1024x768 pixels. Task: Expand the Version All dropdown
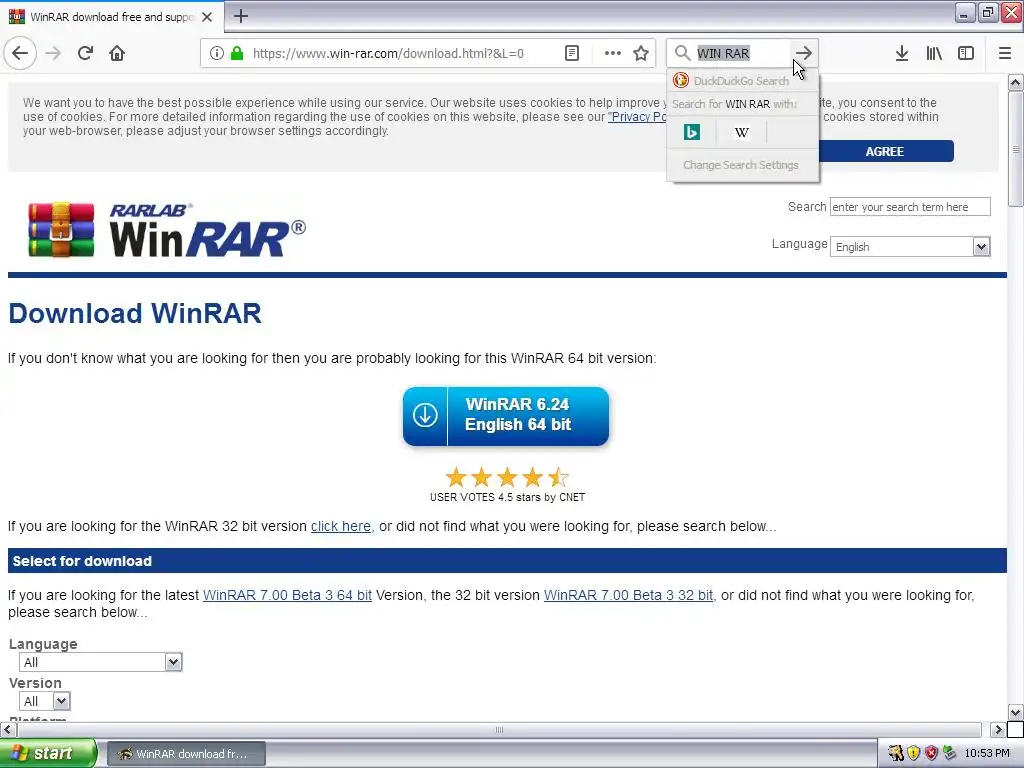(44, 701)
